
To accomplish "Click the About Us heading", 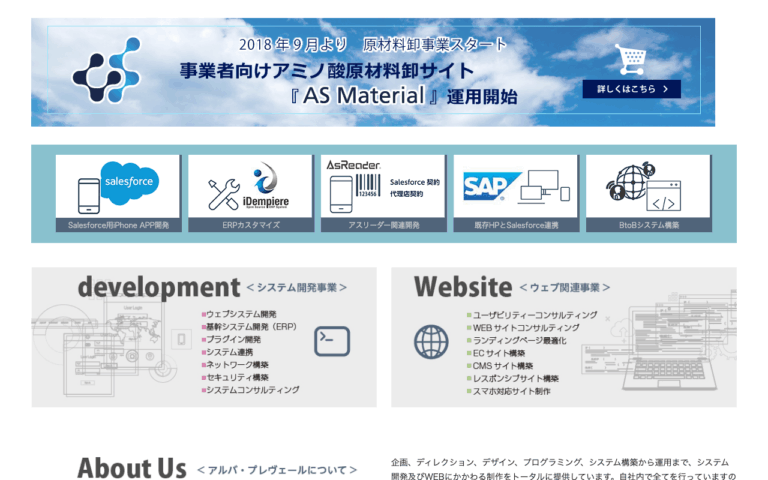I will tap(132, 468).
